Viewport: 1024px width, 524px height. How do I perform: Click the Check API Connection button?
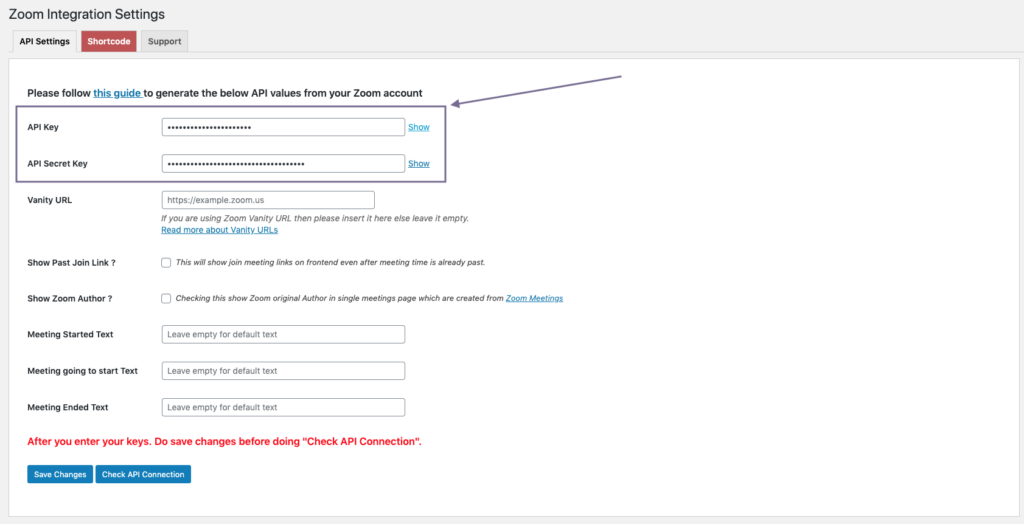click(143, 474)
